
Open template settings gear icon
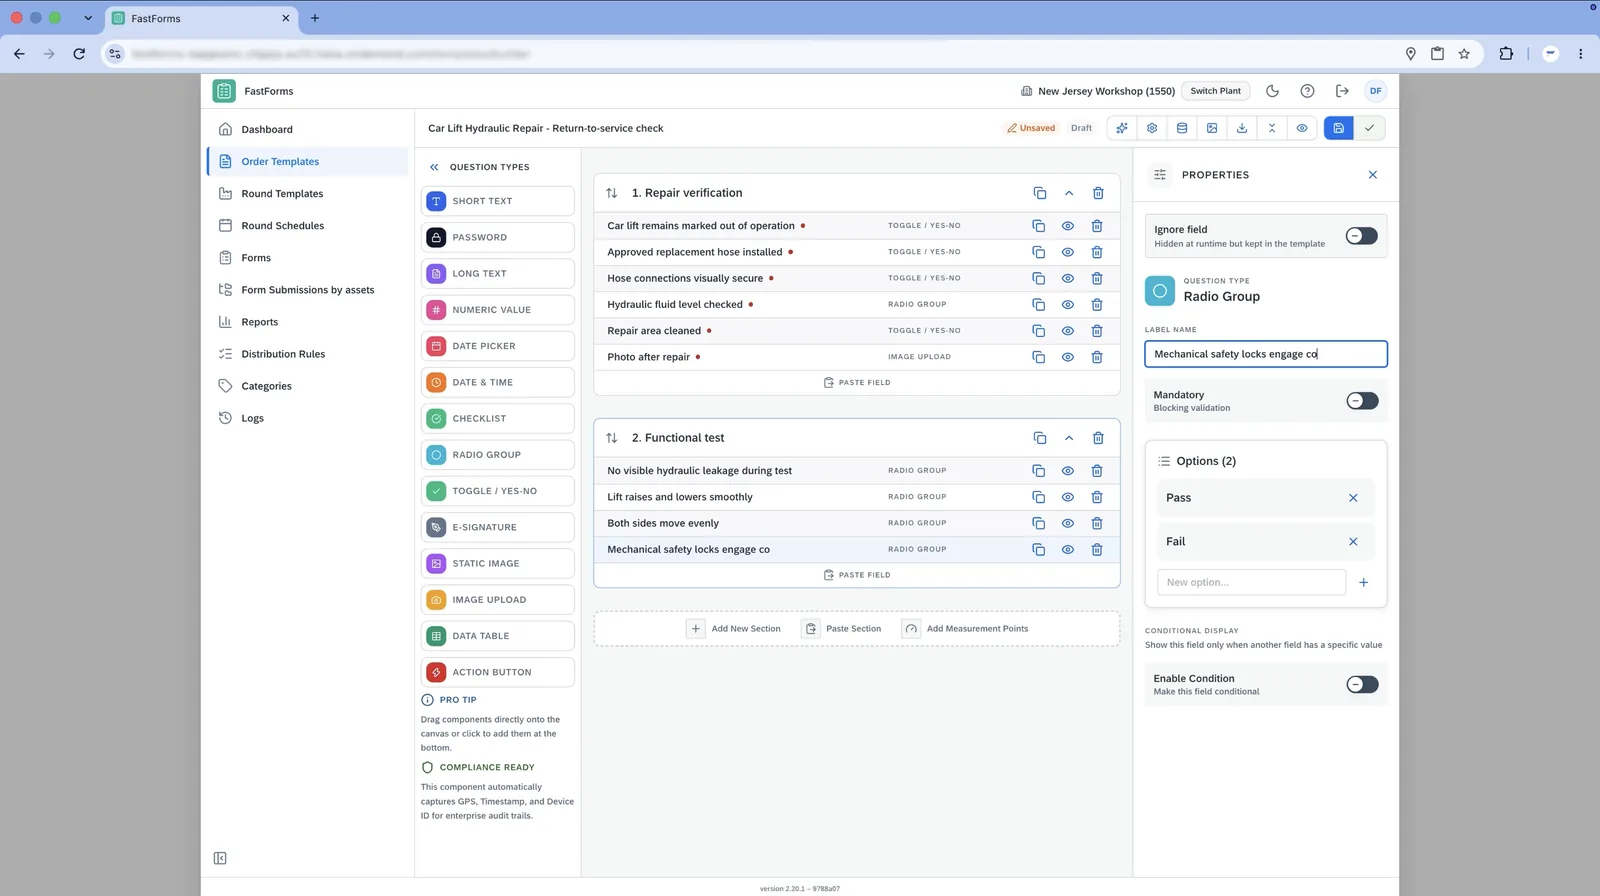1152,128
